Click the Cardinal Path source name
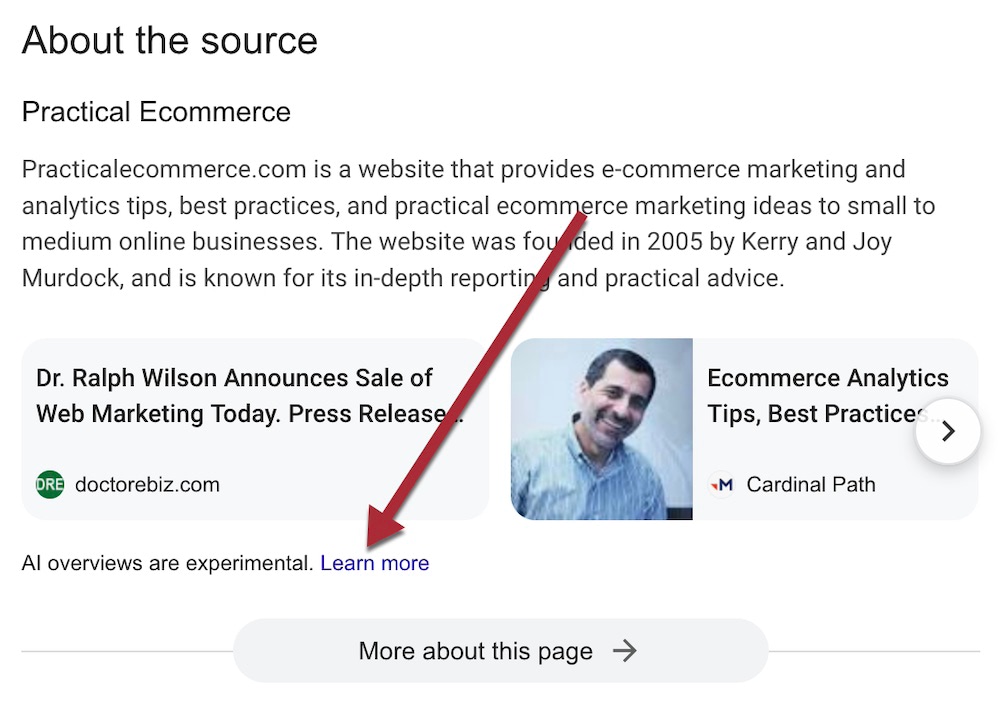1000x705 pixels. tap(810, 485)
